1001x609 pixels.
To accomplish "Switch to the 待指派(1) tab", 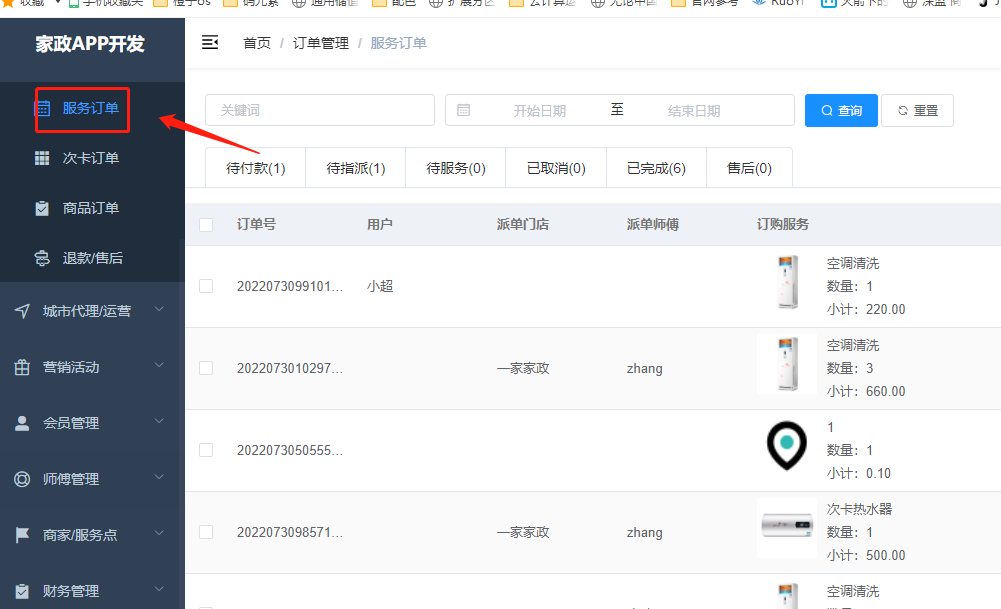I will point(356,168).
